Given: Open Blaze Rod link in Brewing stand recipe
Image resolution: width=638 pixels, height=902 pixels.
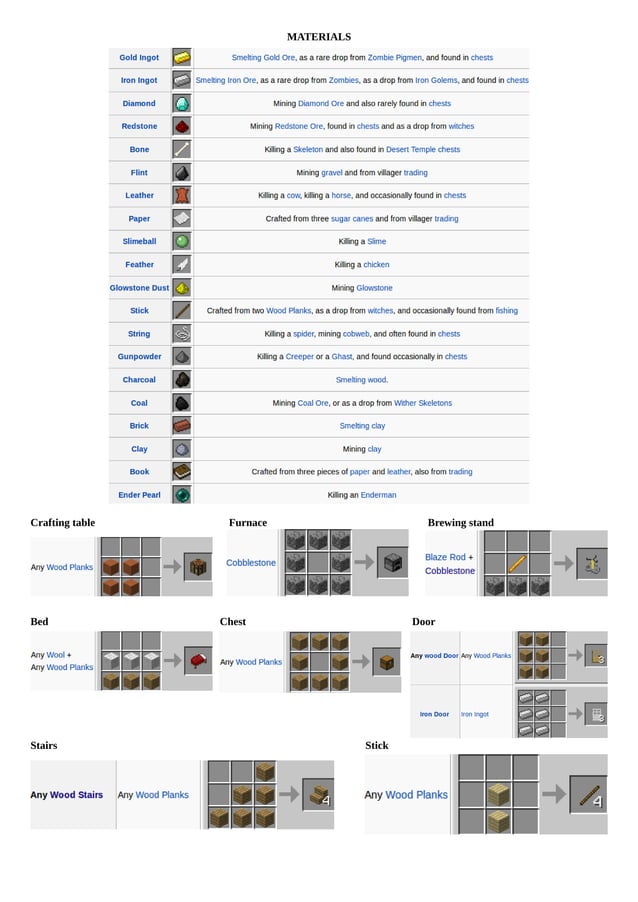Looking at the screenshot, I should 445,557.
